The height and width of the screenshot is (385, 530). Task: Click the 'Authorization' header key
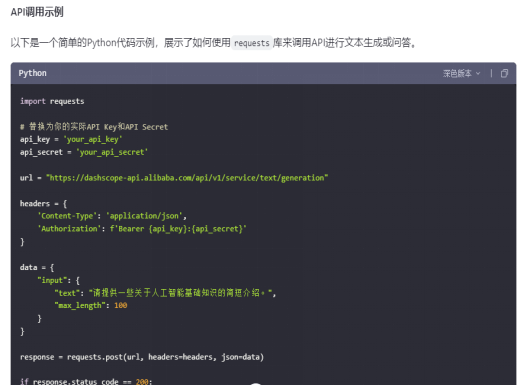tap(69, 229)
